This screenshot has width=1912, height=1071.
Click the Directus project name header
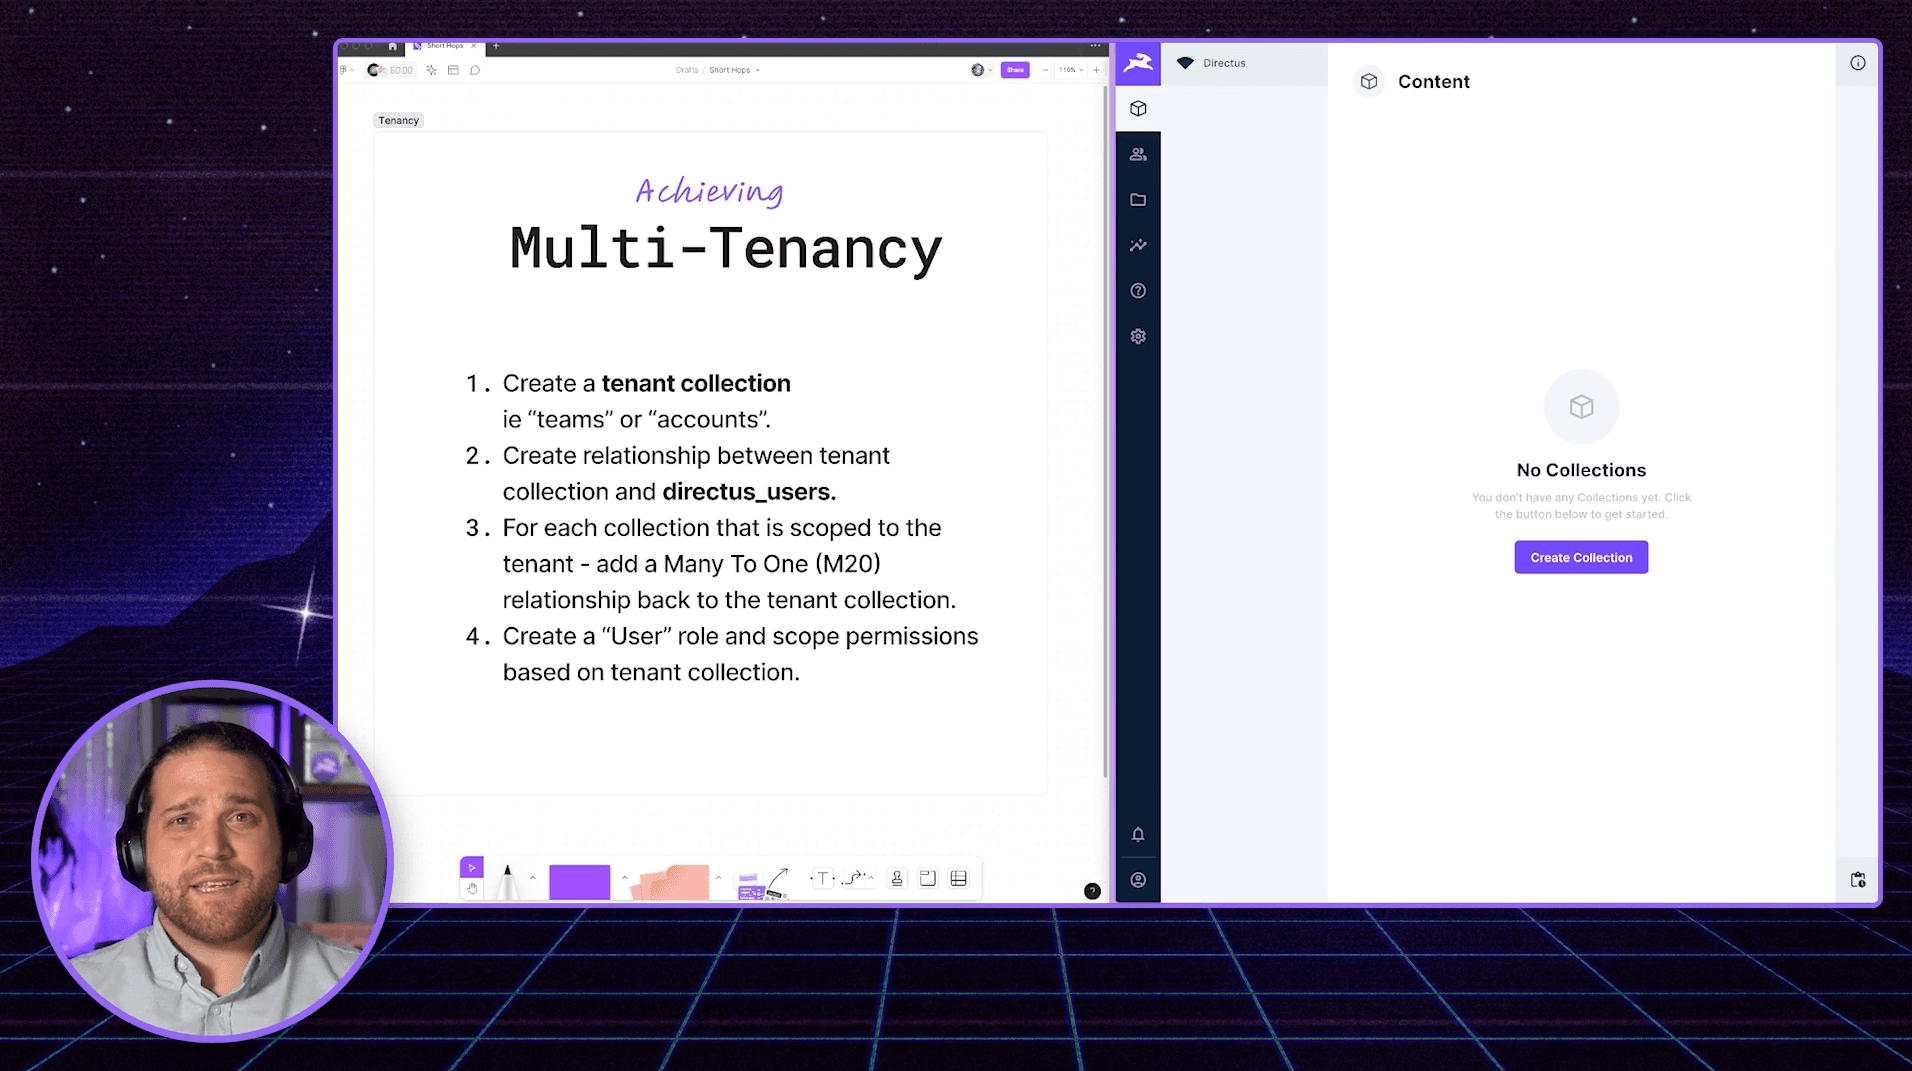(x=1244, y=63)
